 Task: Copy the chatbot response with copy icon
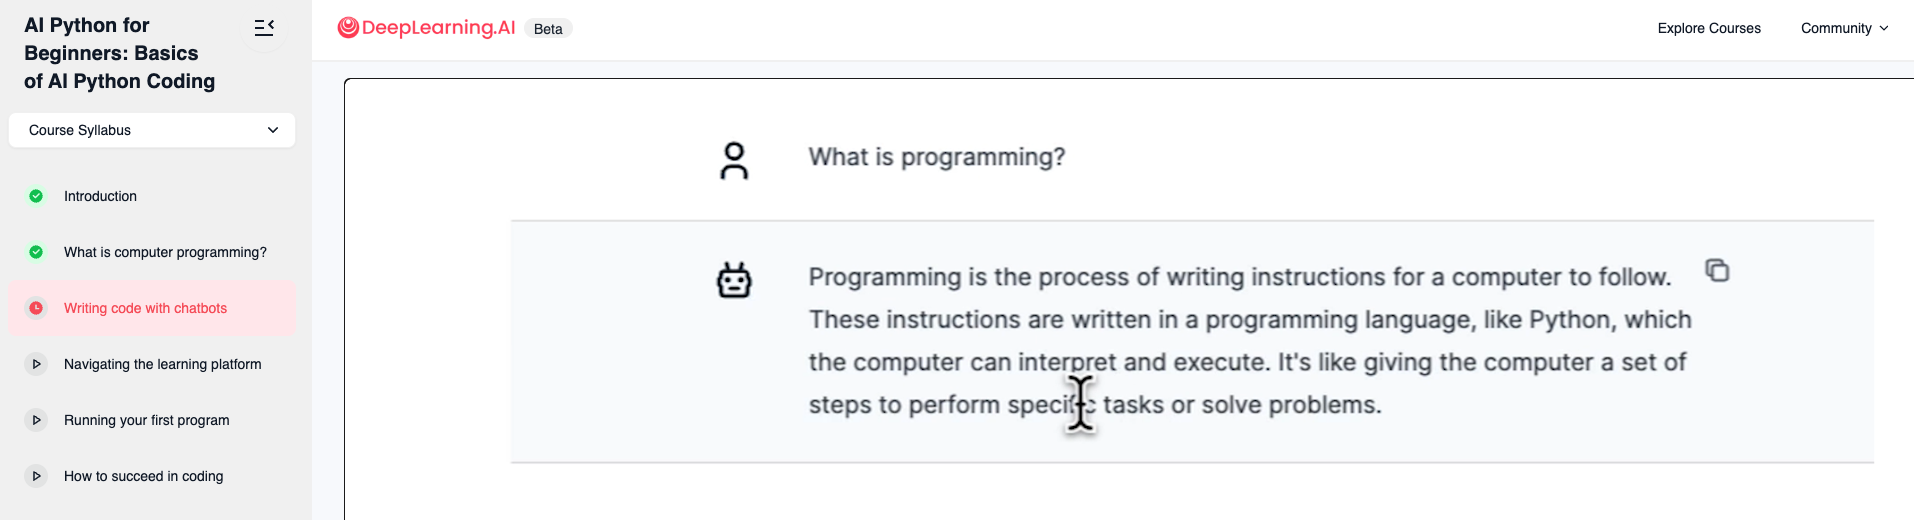(x=1717, y=271)
